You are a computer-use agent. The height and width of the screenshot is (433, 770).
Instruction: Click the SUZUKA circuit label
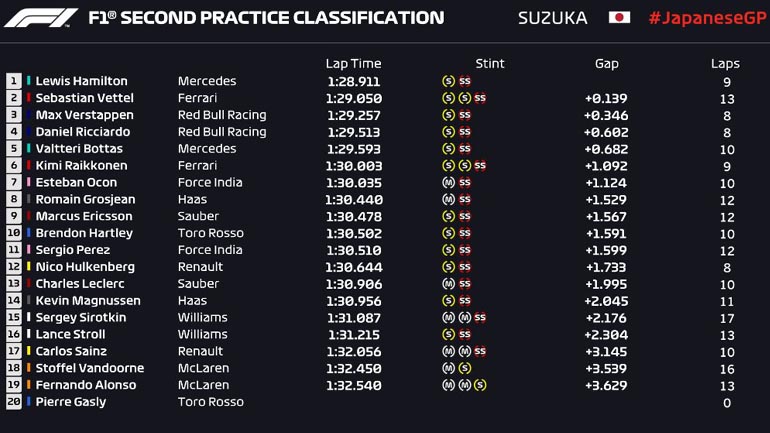tap(553, 18)
